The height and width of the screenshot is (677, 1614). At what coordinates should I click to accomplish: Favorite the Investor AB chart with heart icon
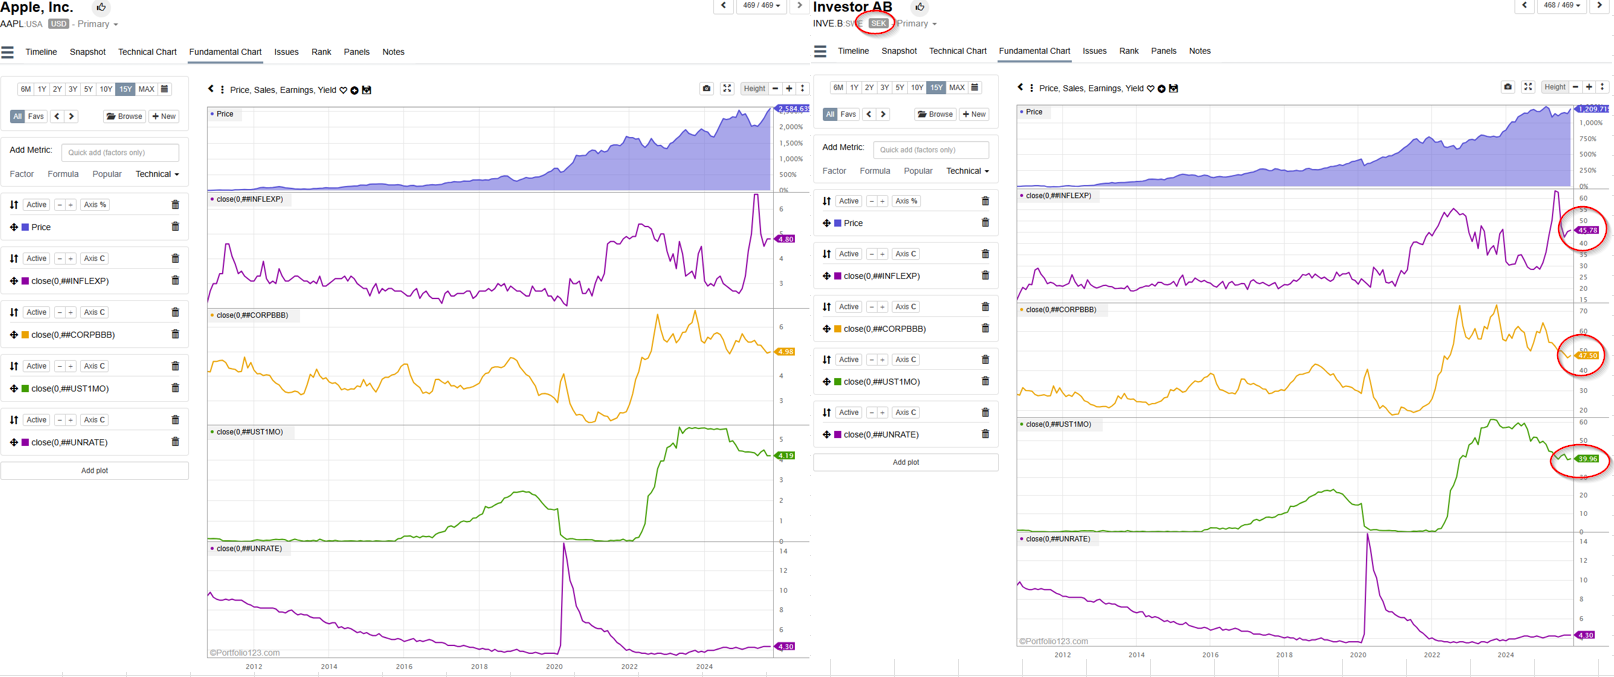pyautogui.click(x=1150, y=89)
